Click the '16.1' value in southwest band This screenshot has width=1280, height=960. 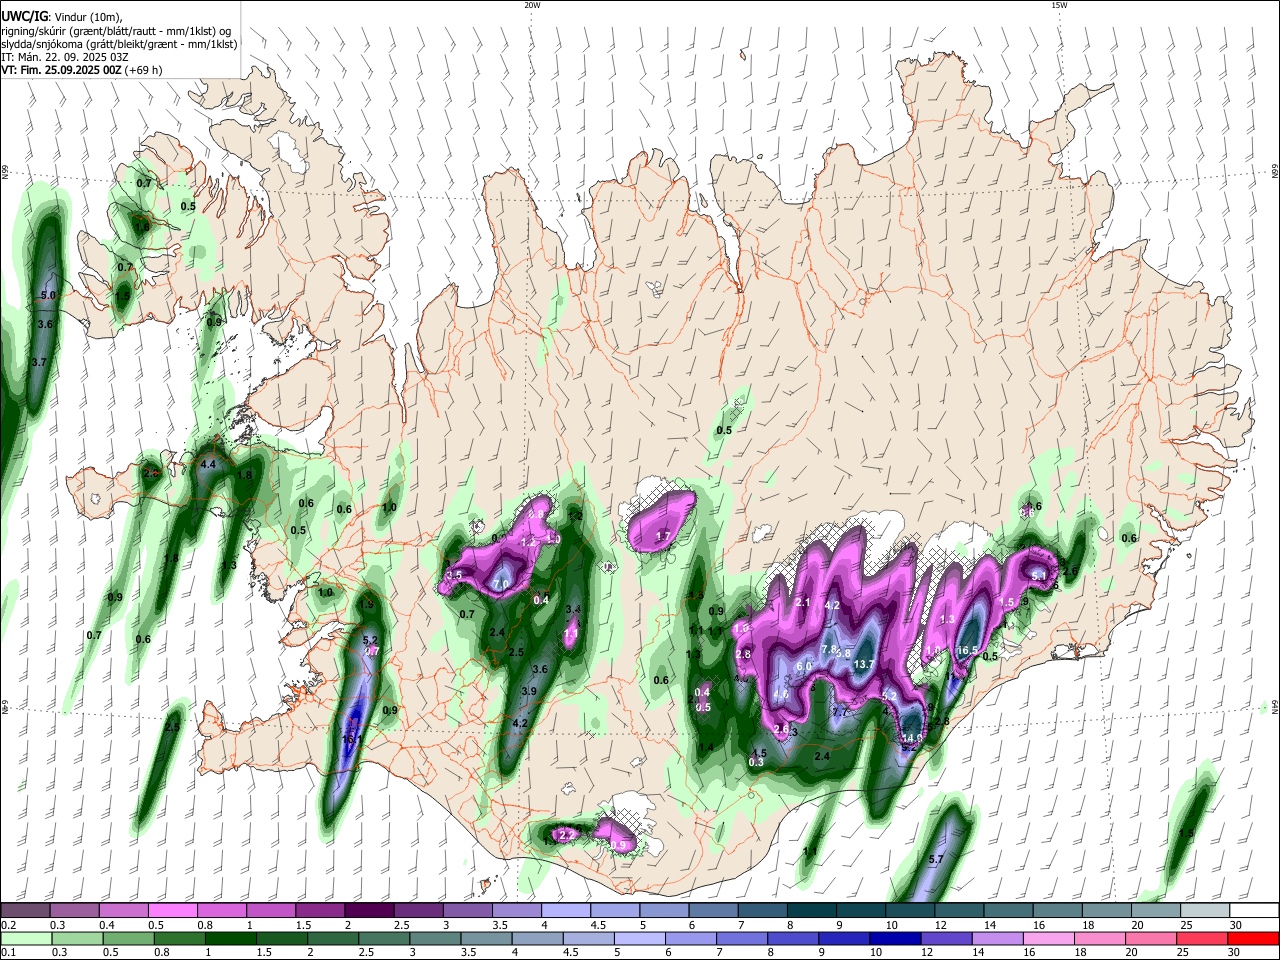(351, 740)
